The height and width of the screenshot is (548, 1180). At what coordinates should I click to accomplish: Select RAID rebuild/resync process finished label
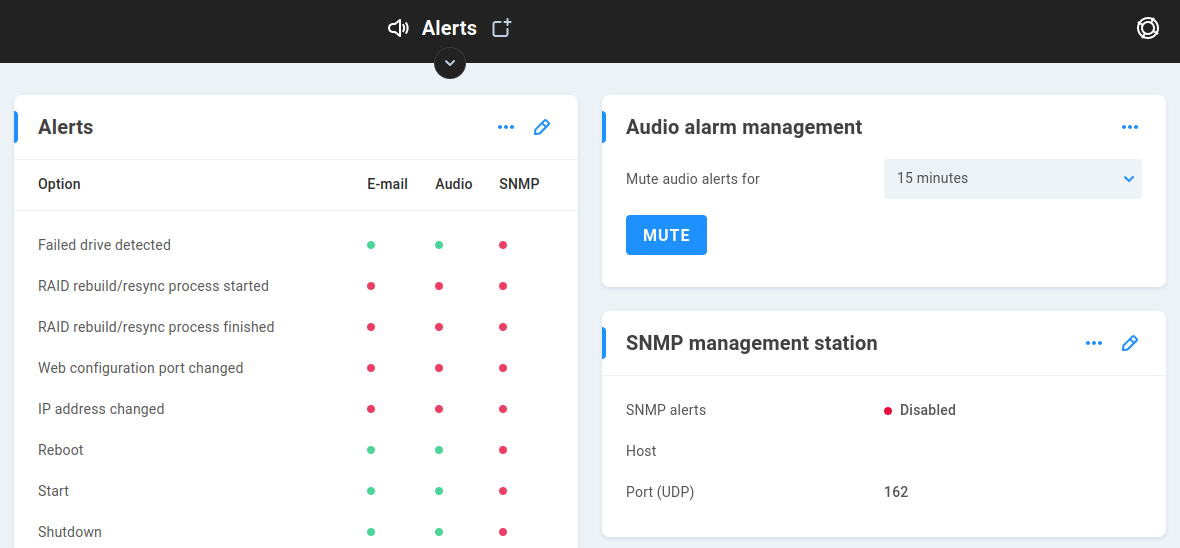[157, 327]
